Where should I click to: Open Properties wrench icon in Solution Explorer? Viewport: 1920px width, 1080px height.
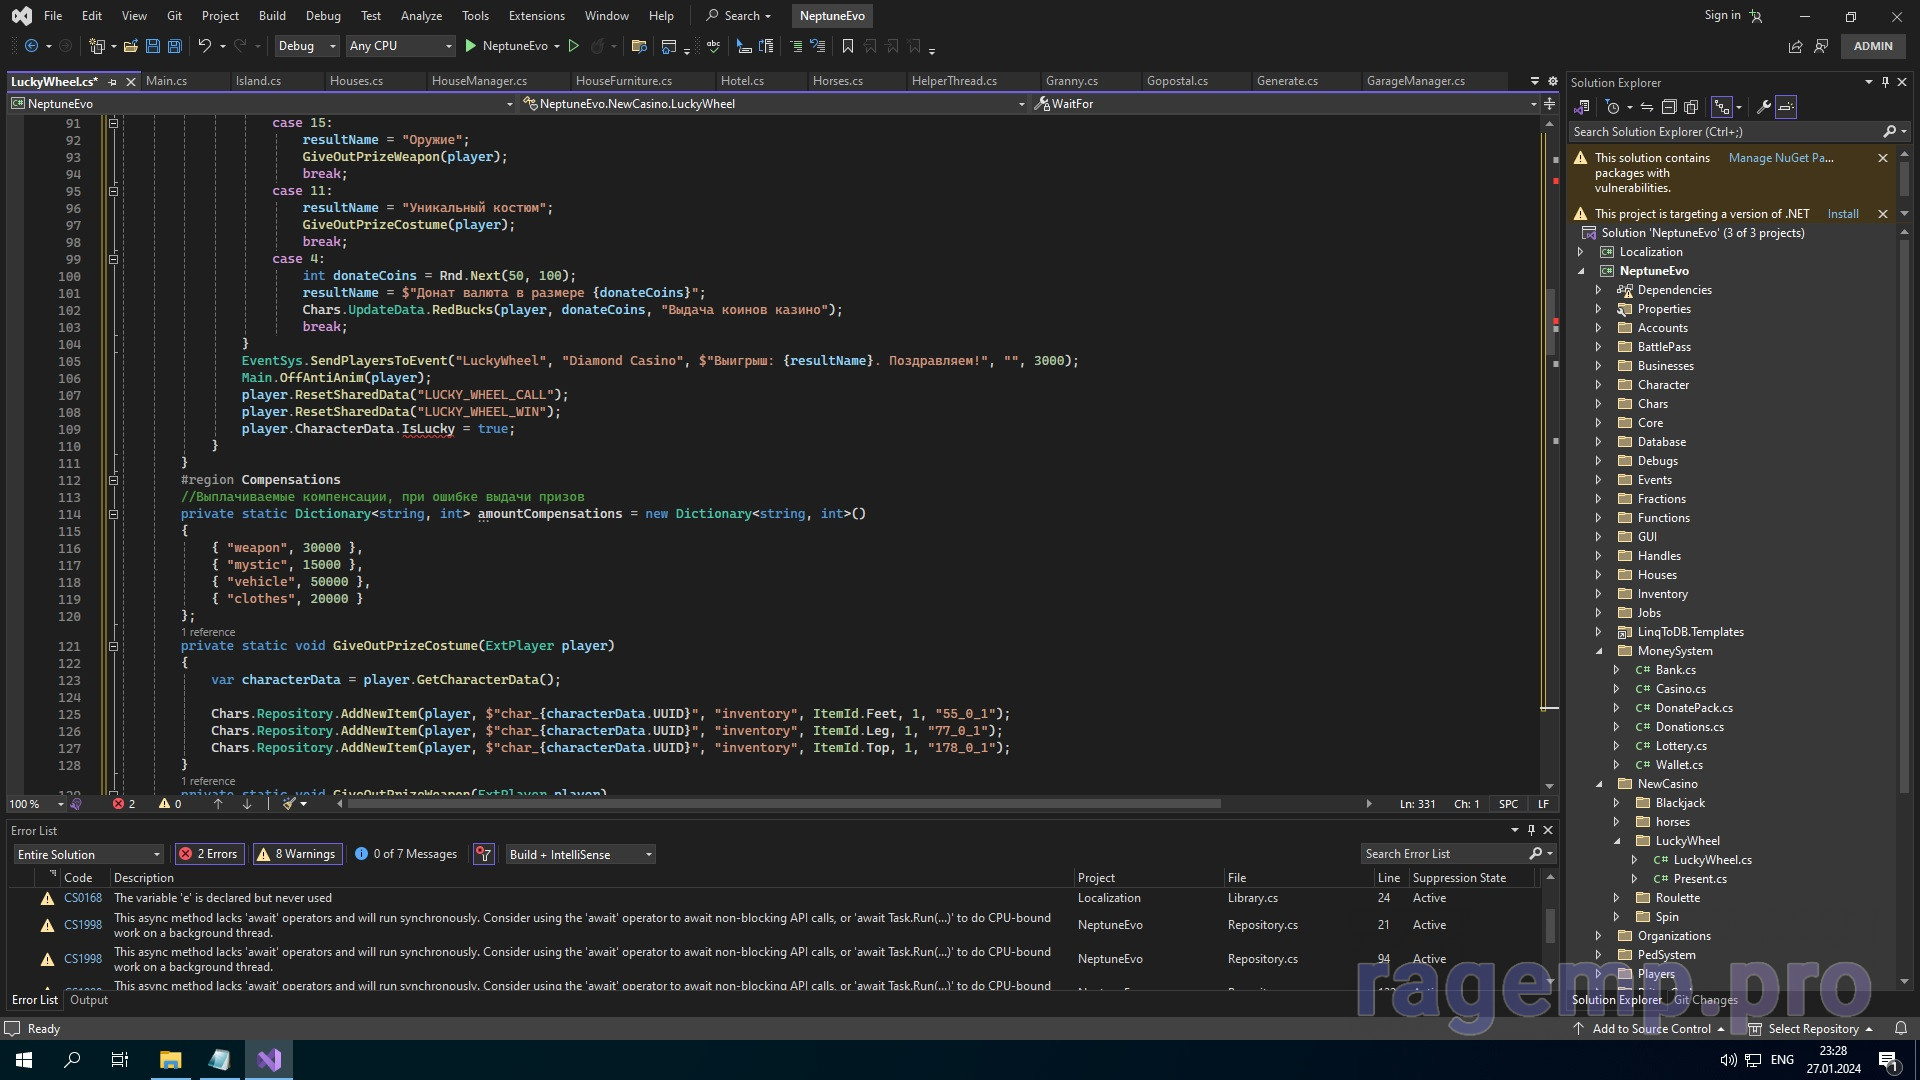tap(1764, 107)
